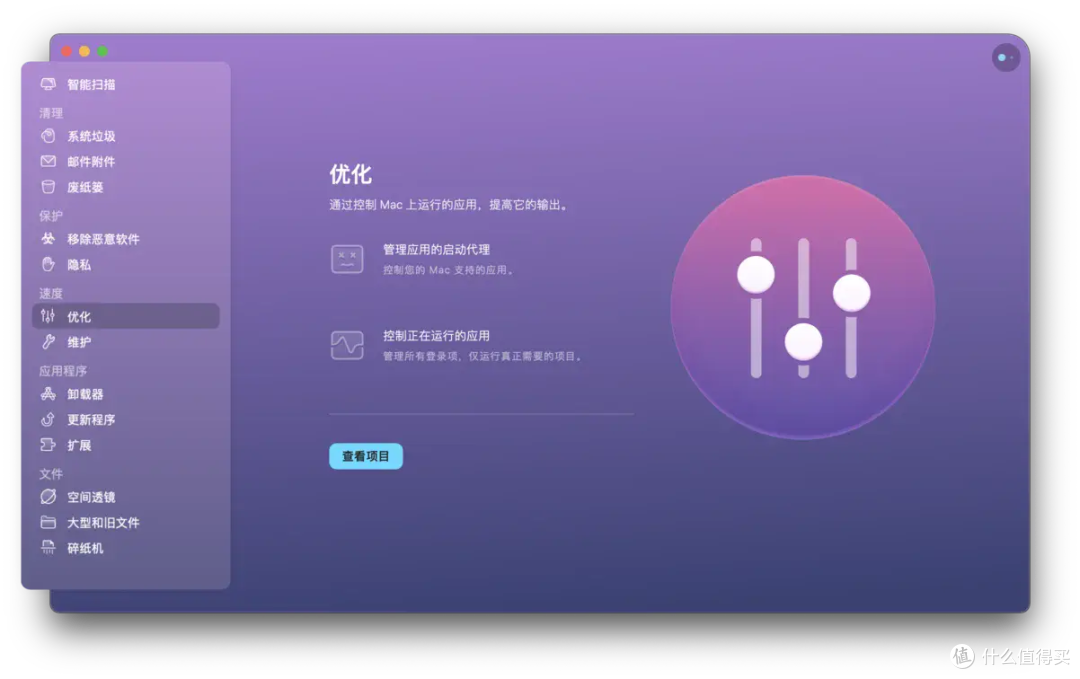Image resolution: width=1080 pixels, height=679 pixels.
Task: Click the 查看项目 button
Action: pyautogui.click(x=366, y=456)
